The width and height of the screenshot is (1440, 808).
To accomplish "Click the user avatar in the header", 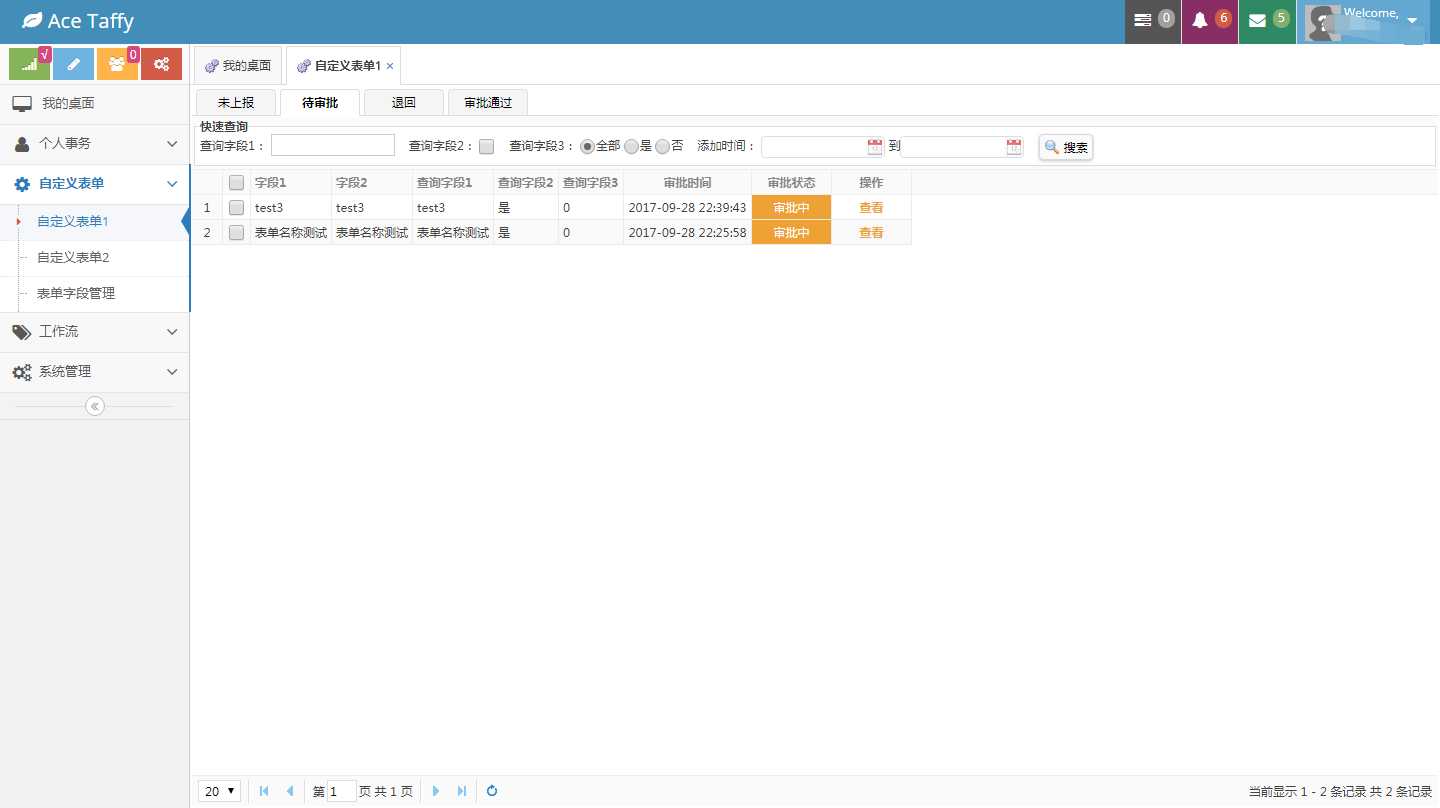I will [x=1323, y=22].
